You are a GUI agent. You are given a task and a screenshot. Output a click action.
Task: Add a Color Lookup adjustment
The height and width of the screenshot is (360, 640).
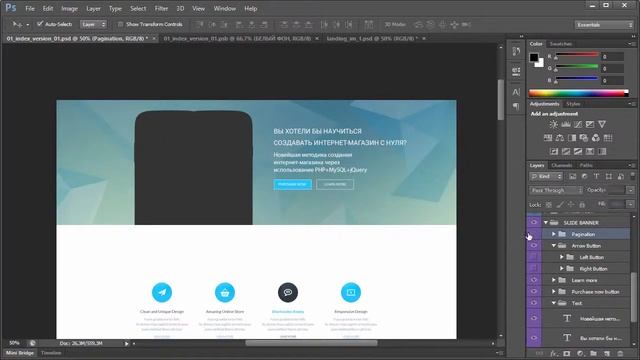point(608,138)
